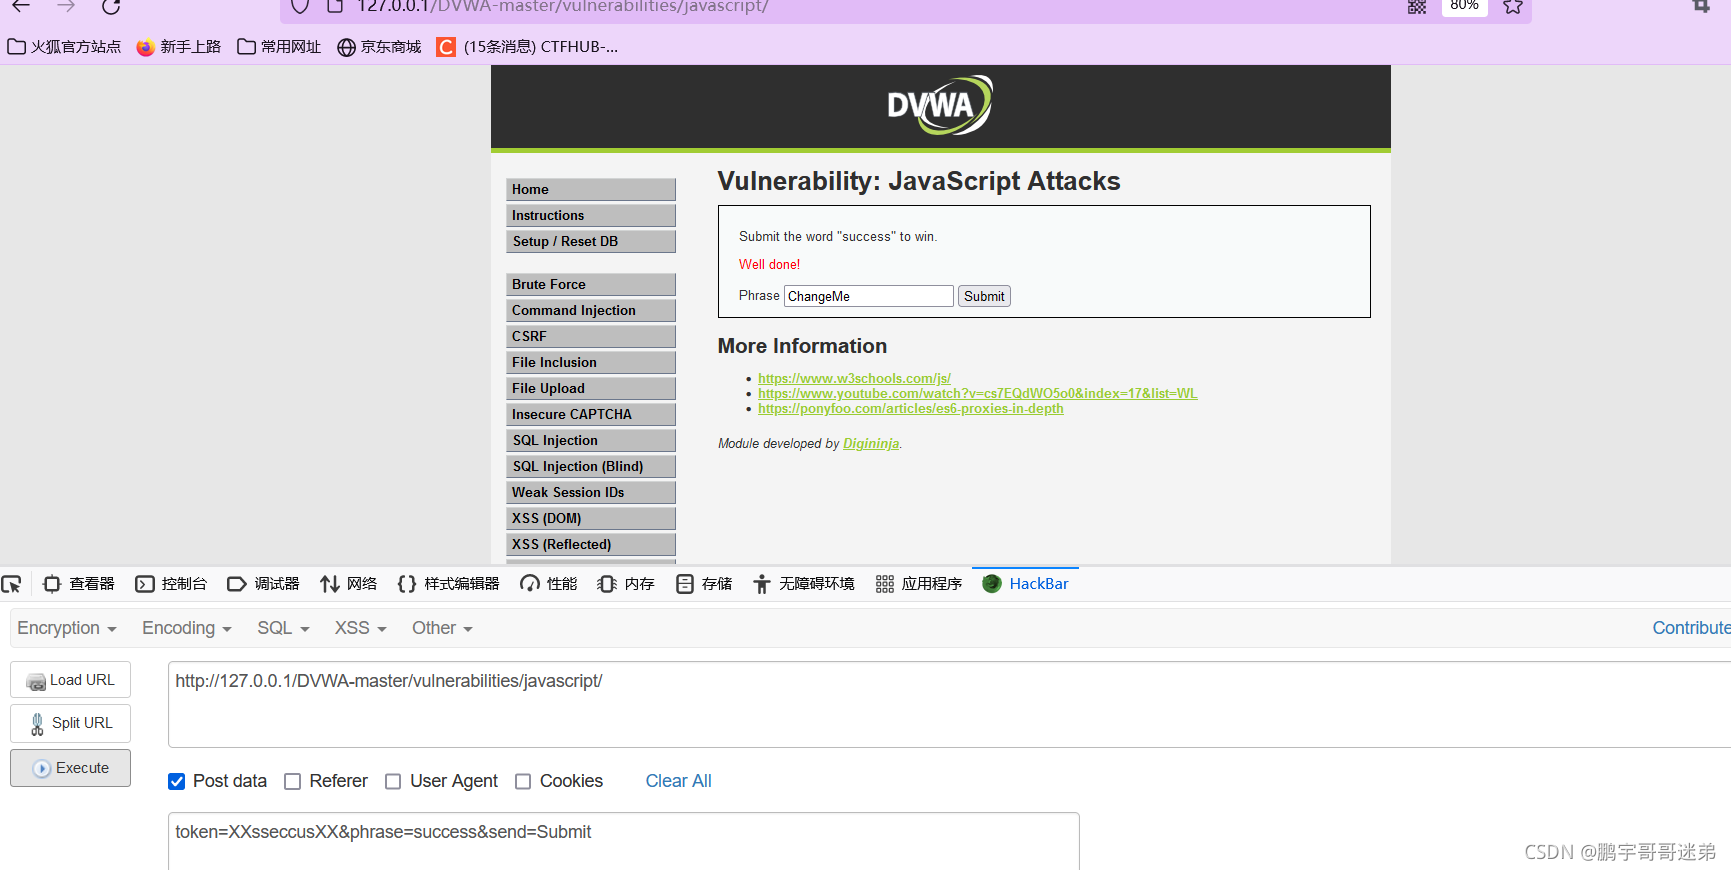Open Setup / Reset DB menu item
Image resolution: width=1731 pixels, height=870 pixels.
pyautogui.click(x=591, y=241)
